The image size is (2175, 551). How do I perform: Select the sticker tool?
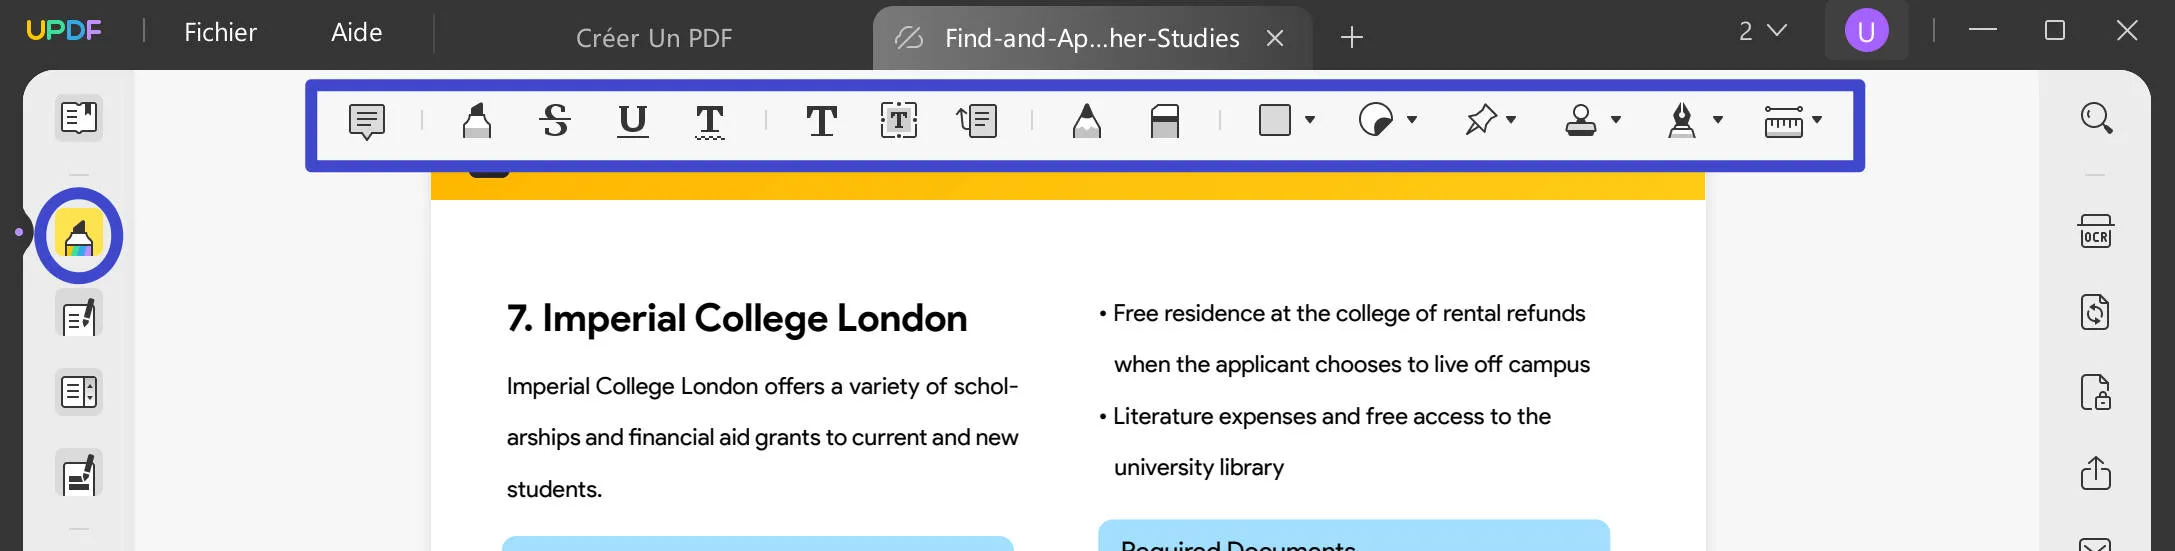[x=1376, y=121]
